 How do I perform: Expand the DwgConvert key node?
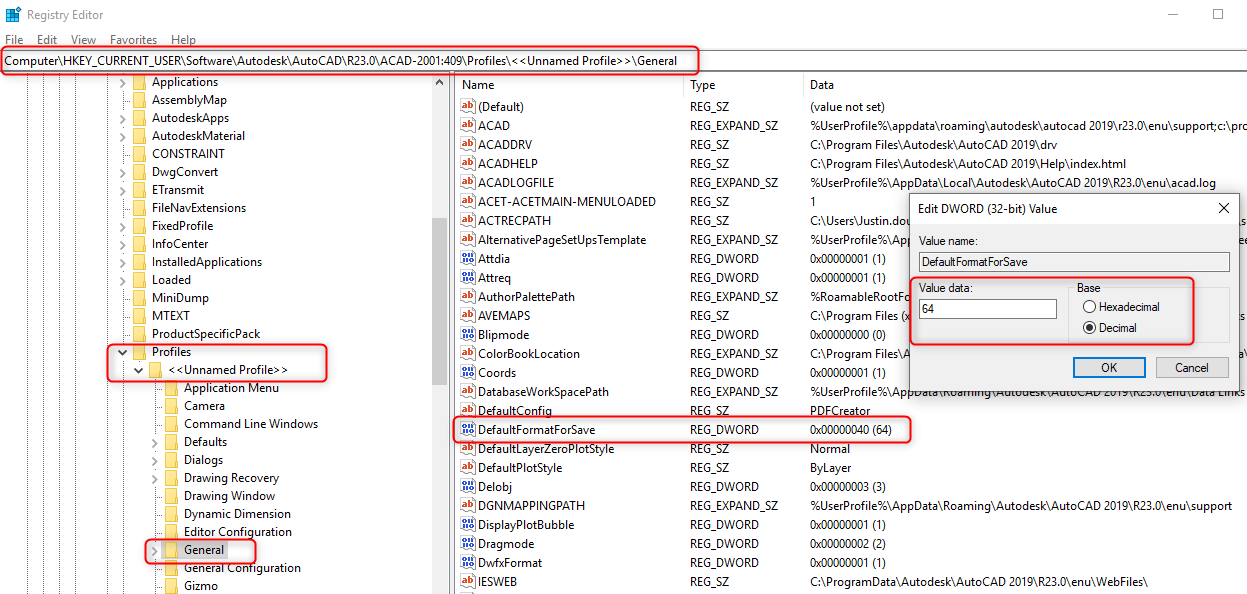tap(122, 172)
